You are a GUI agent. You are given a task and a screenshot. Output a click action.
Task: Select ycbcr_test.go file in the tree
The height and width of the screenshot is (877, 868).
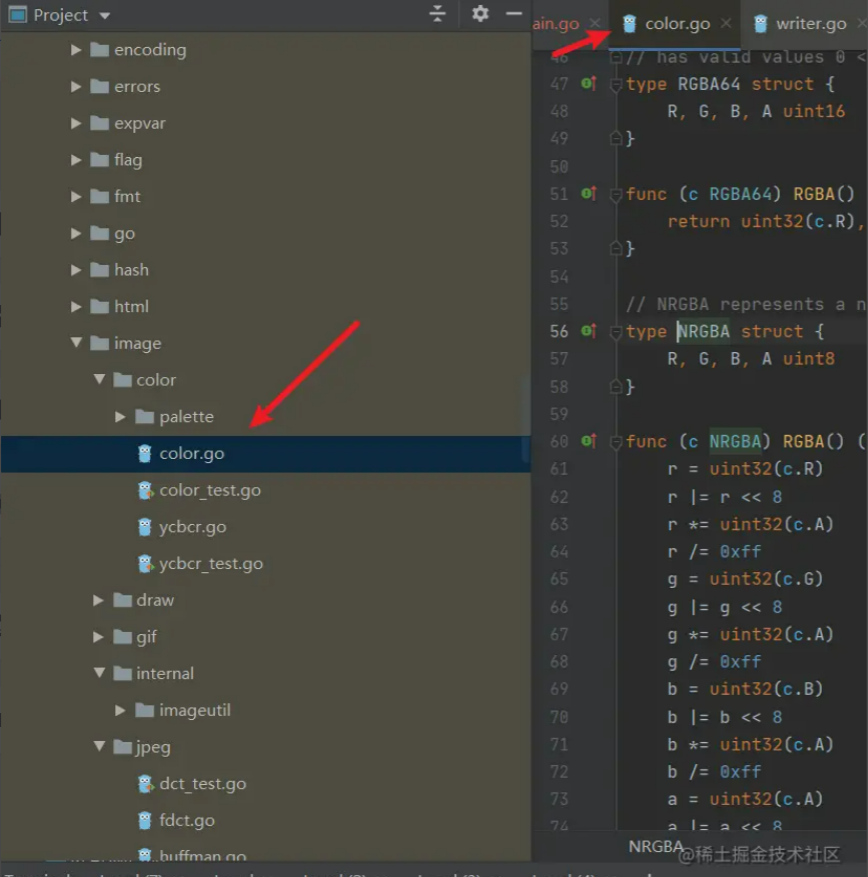(266, 564)
